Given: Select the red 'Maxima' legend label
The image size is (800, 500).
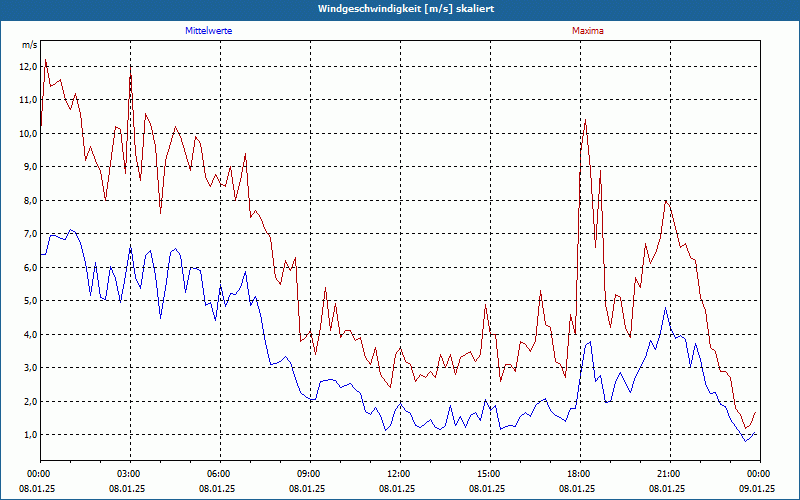Looking at the screenshot, I should 588,31.
